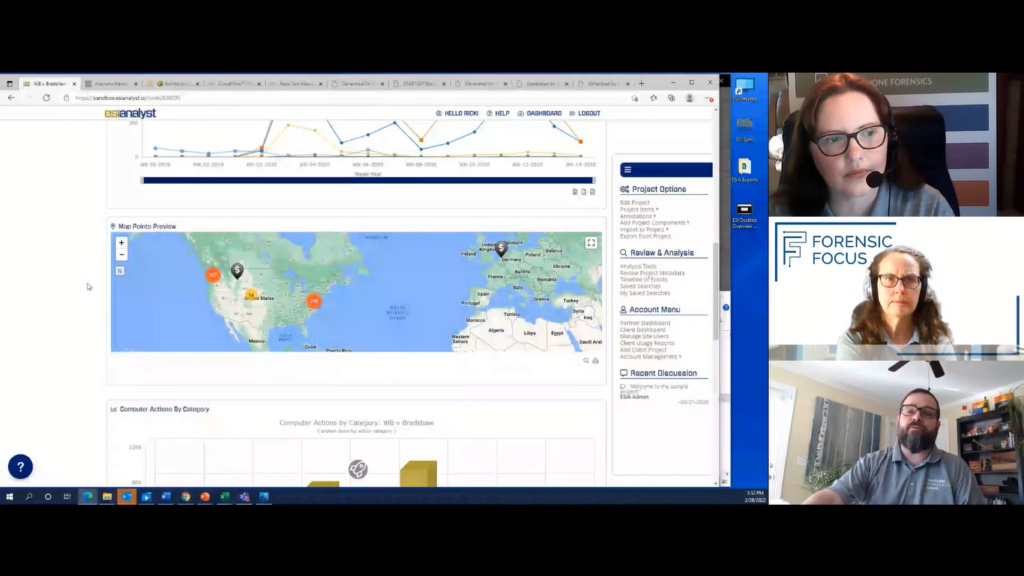This screenshot has width=1024, height=576.
Task: Expand the Import to Project submenu
Action: (x=644, y=229)
